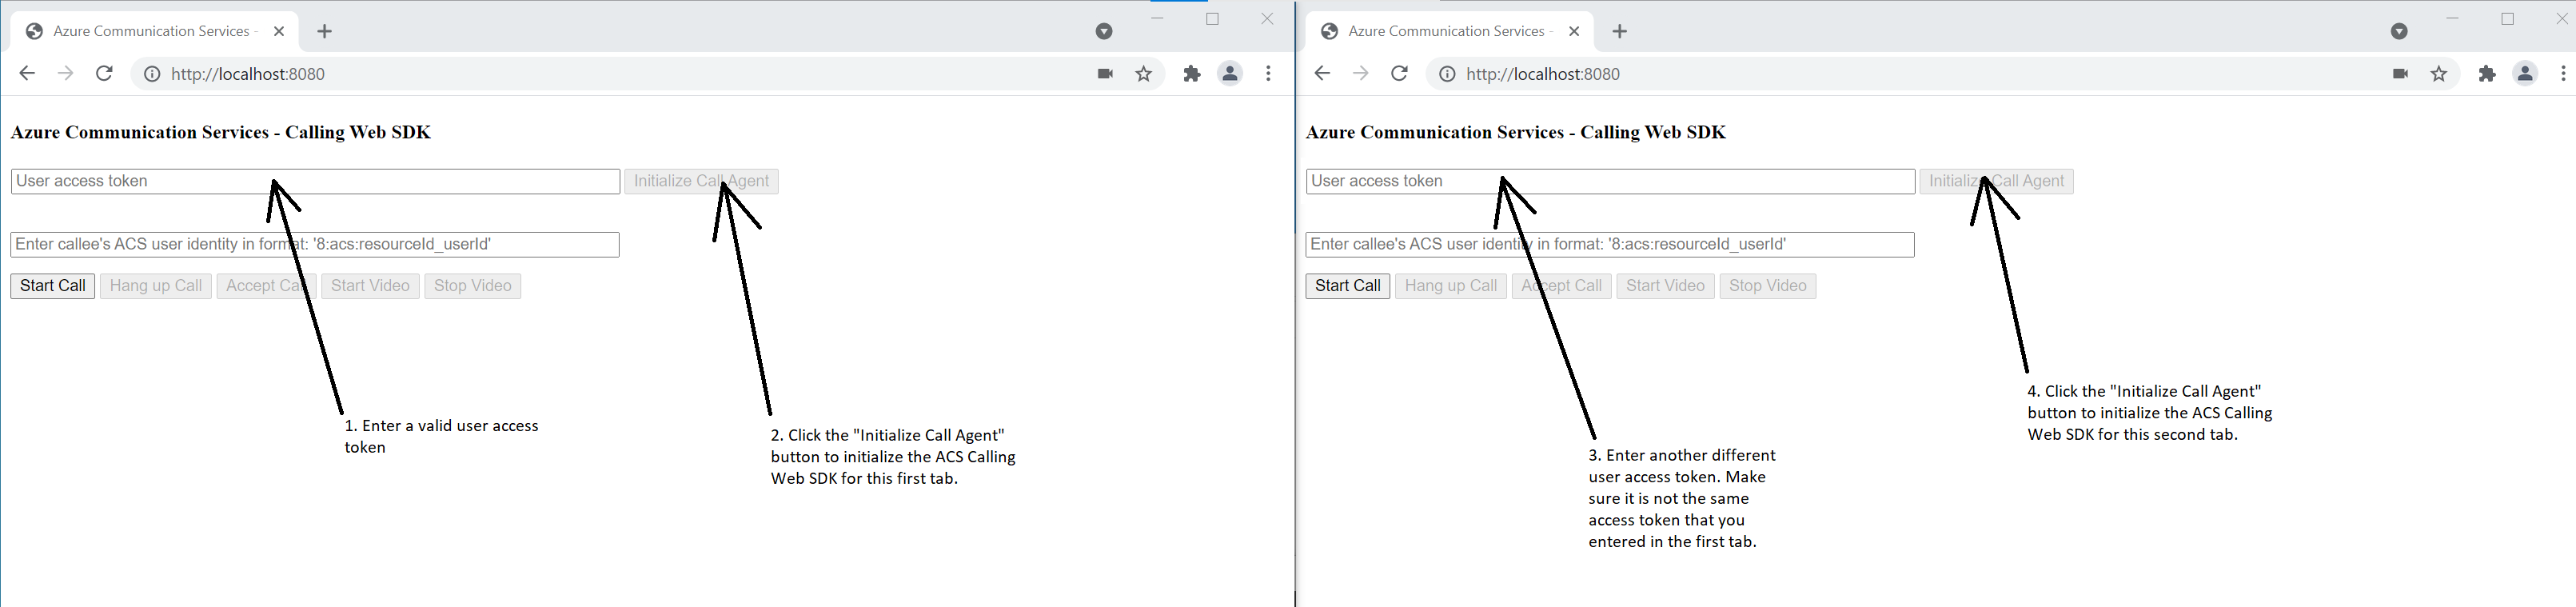Maximize the left browser window
The image size is (2576, 607).
tap(1213, 19)
